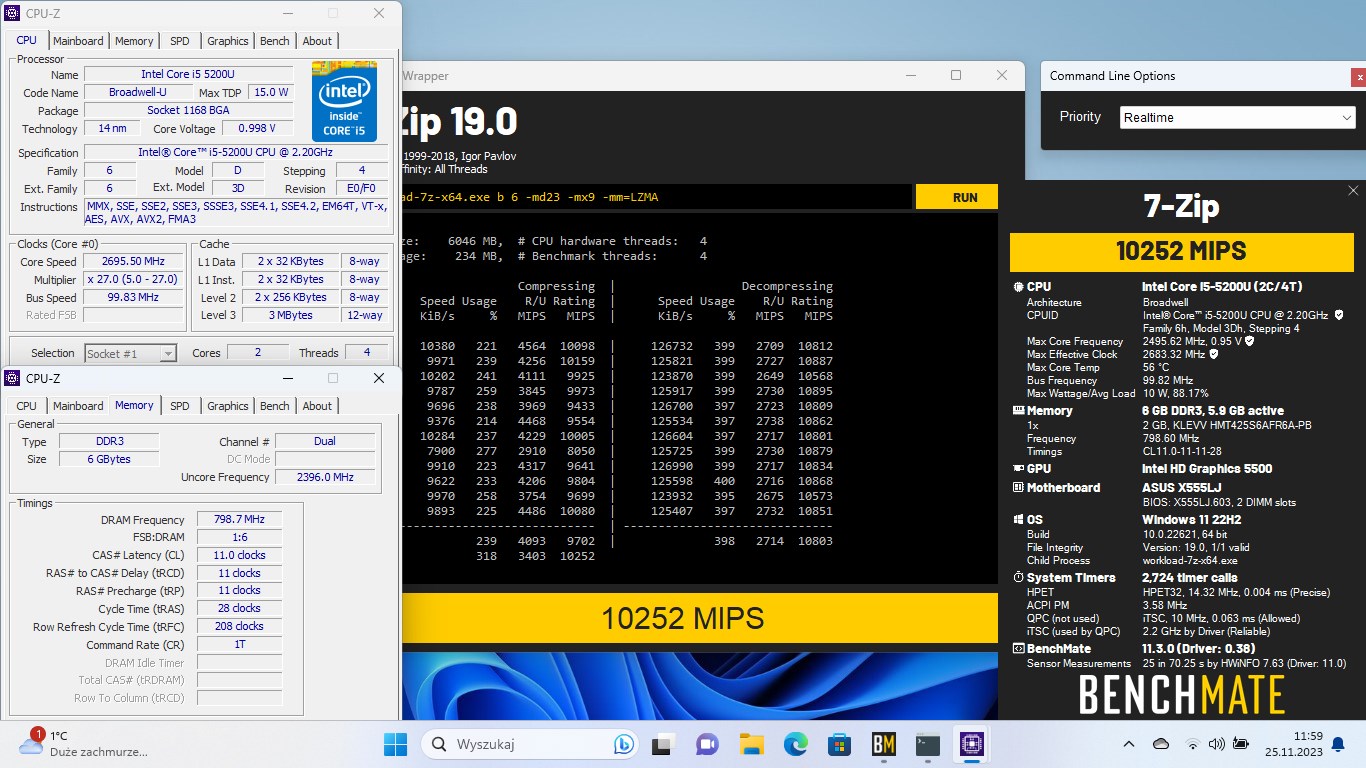Click the System Timers stopwatch icon
This screenshot has width=1366, height=768.
[x=1018, y=578]
